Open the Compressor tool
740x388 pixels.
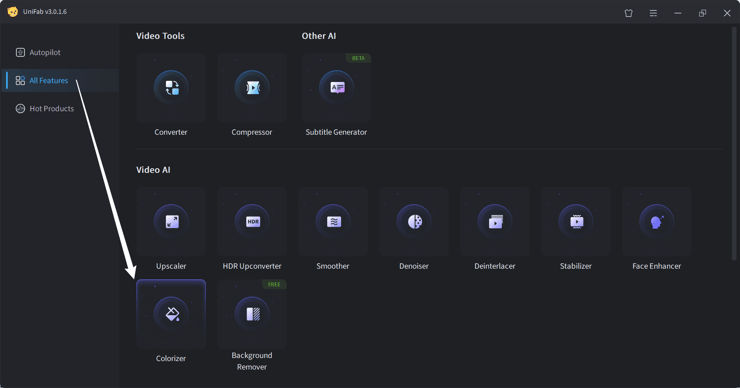pos(252,88)
